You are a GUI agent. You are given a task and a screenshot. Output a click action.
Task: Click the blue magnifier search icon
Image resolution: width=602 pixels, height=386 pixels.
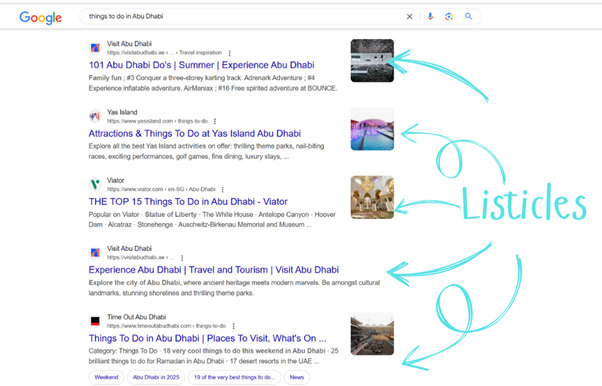(468, 16)
